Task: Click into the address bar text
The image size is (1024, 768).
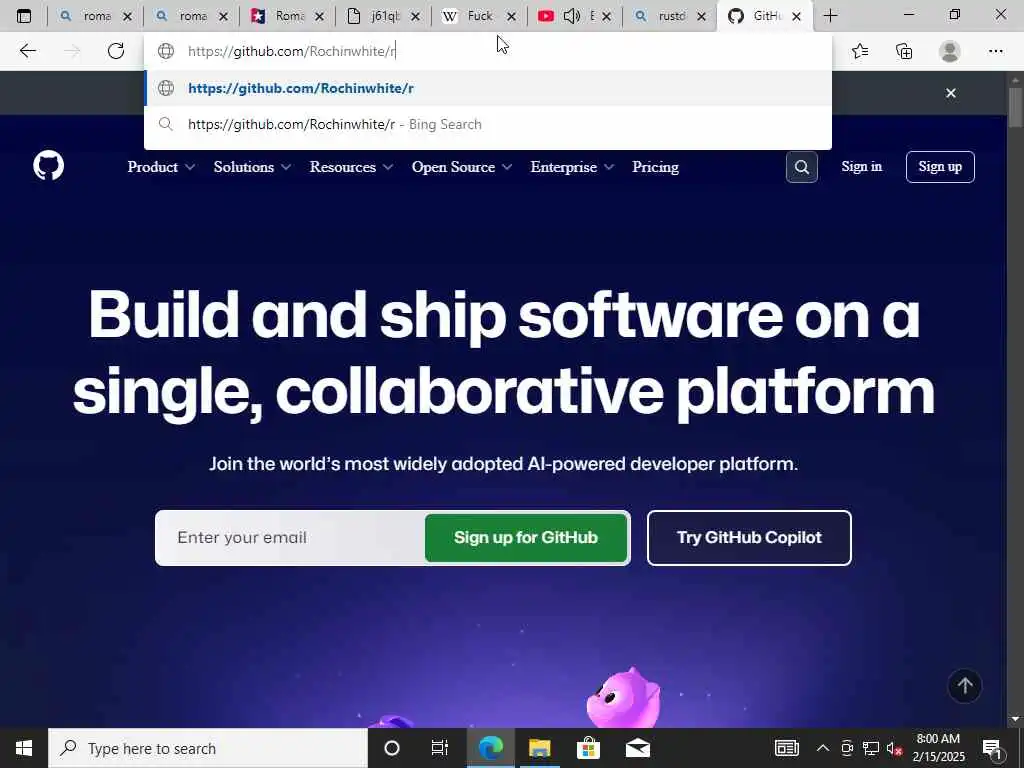Action: click(x=292, y=51)
